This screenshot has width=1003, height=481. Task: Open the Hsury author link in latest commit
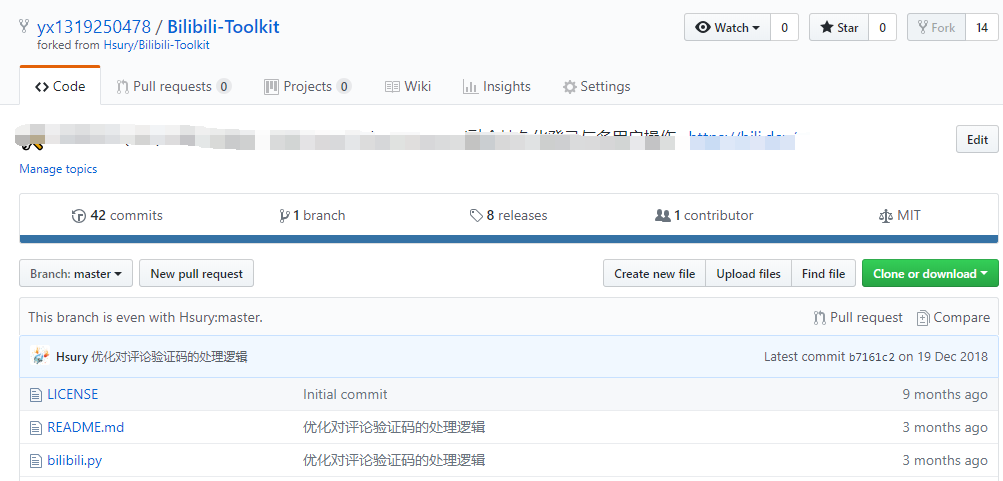(x=72, y=357)
